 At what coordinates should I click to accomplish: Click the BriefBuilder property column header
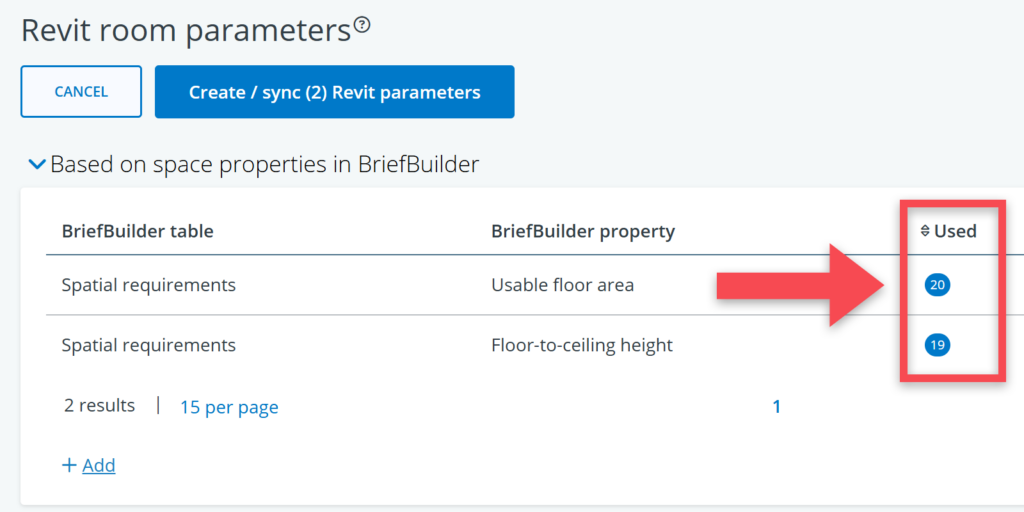(x=583, y=231)
